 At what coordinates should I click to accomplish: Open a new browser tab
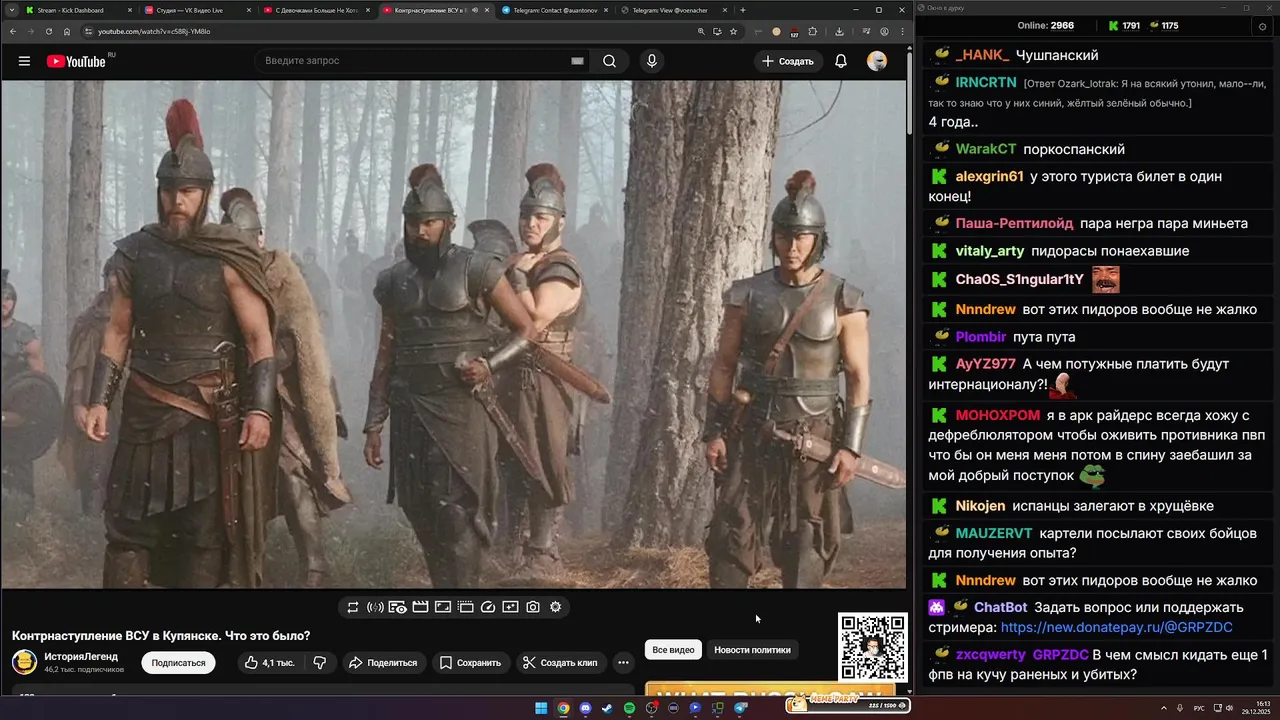tap(742, 10)
